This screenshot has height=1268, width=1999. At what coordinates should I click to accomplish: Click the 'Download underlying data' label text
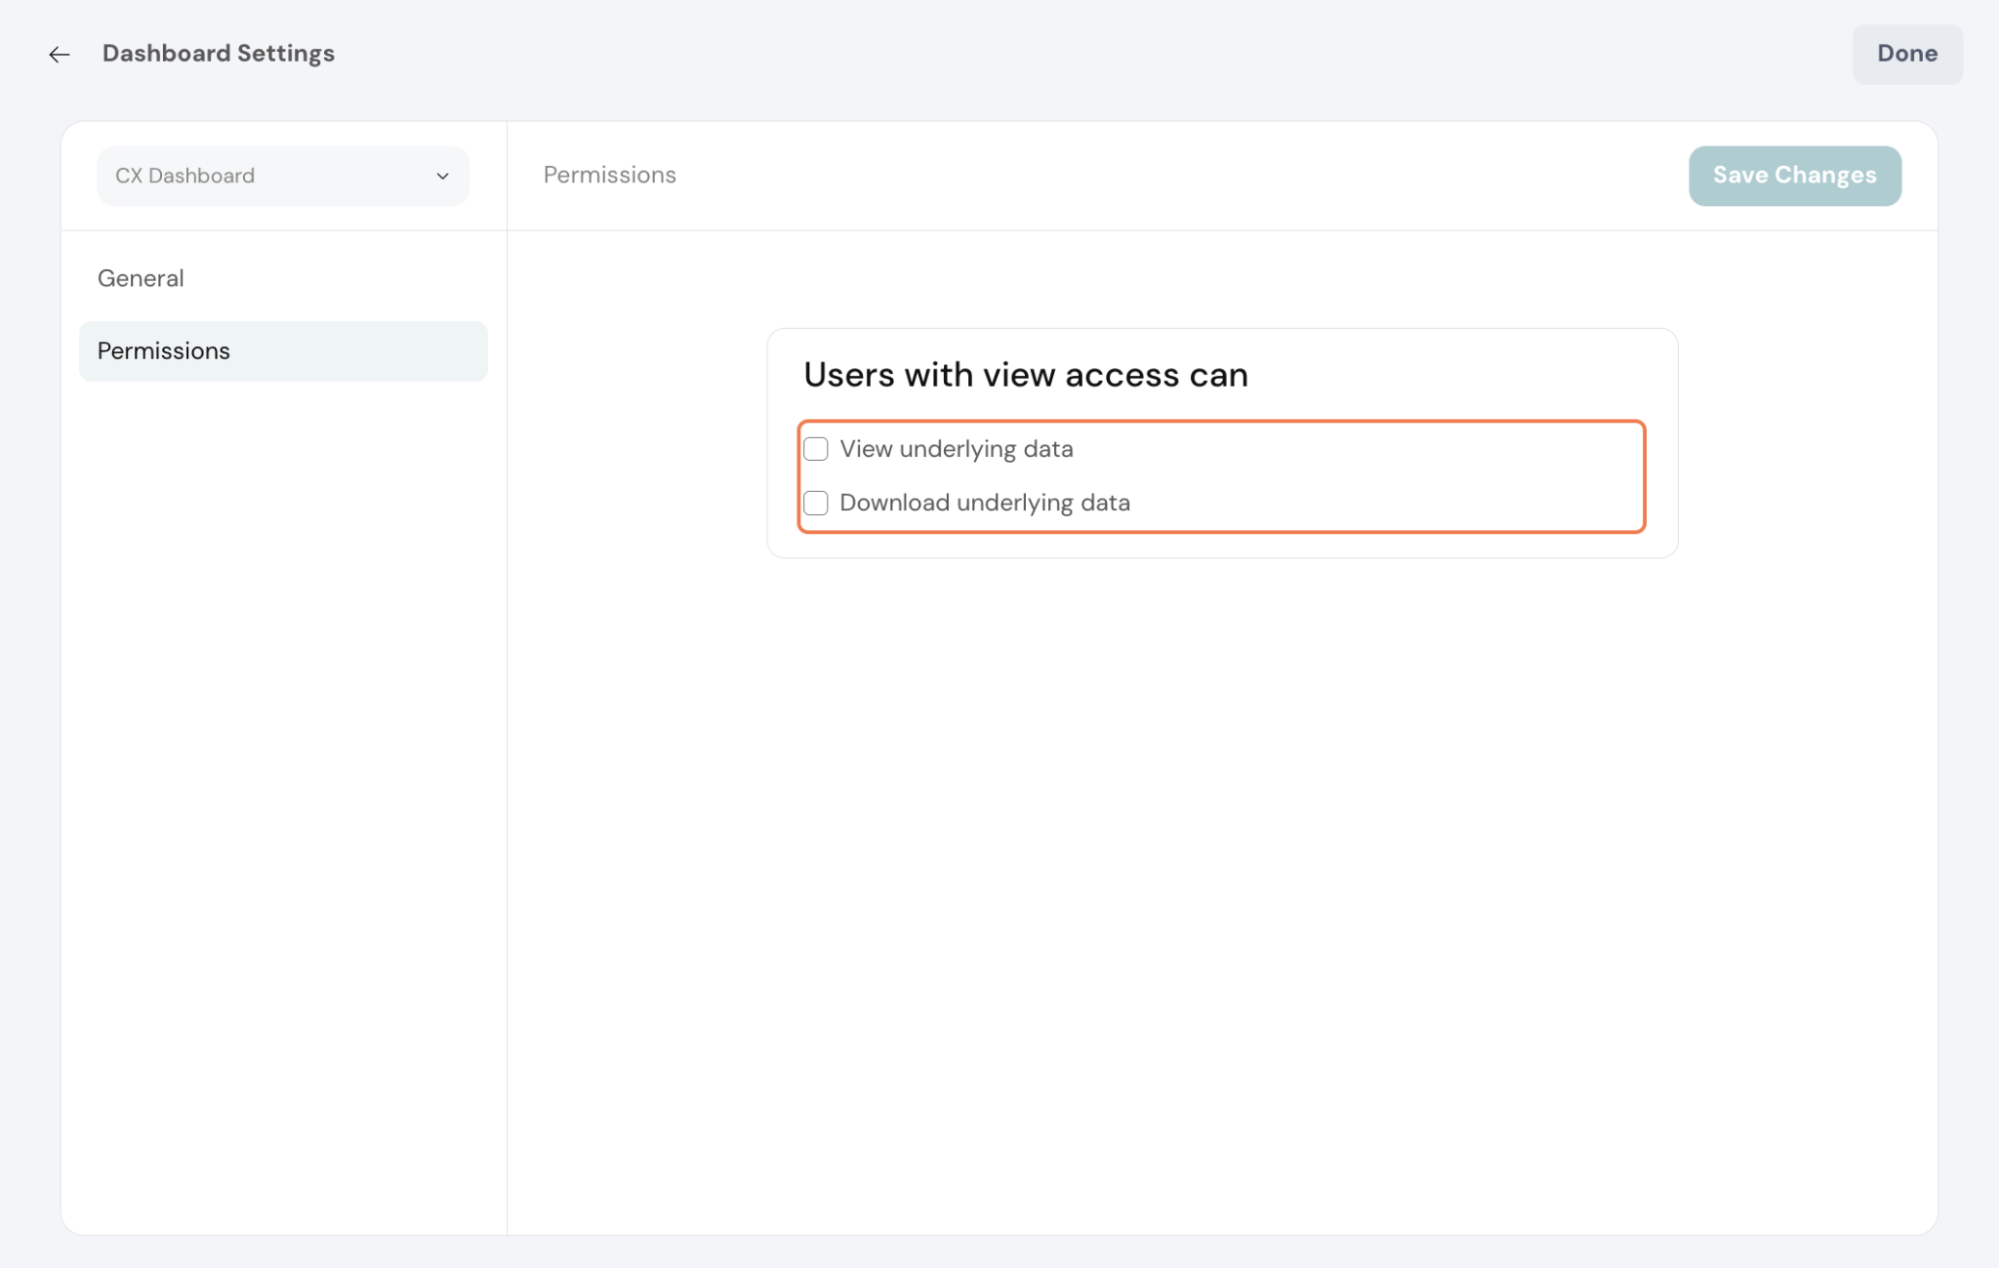pyautogui.click(x=984, y=503)
